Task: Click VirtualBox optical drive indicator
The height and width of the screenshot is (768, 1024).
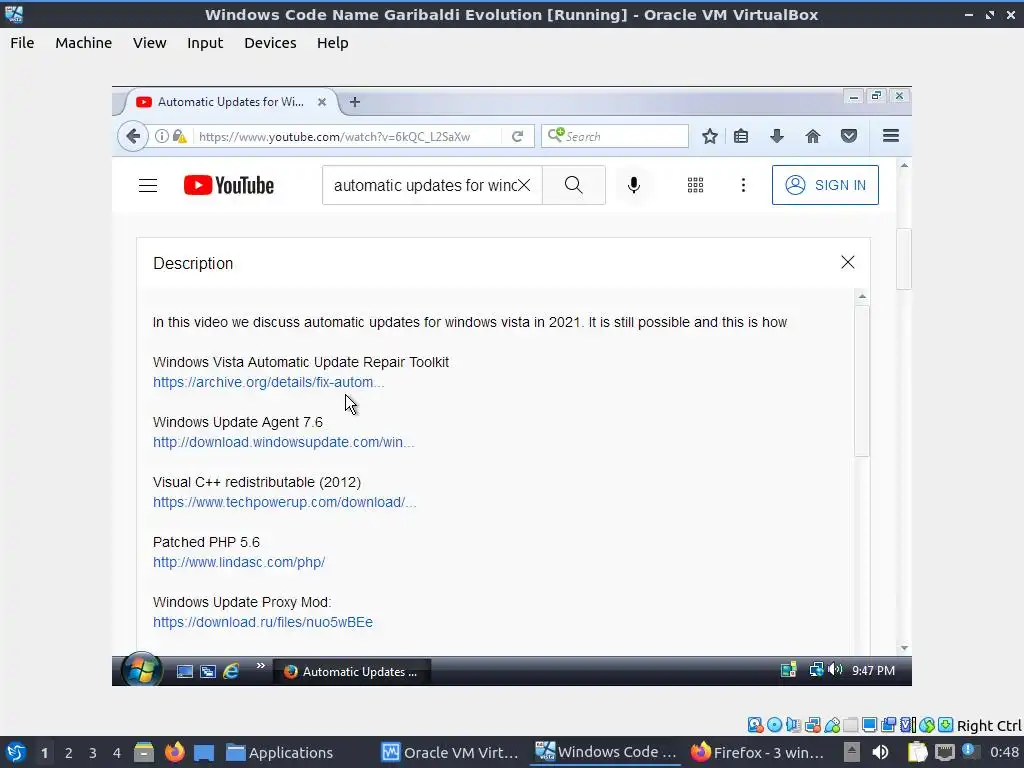Action: [x=775, y=725]
